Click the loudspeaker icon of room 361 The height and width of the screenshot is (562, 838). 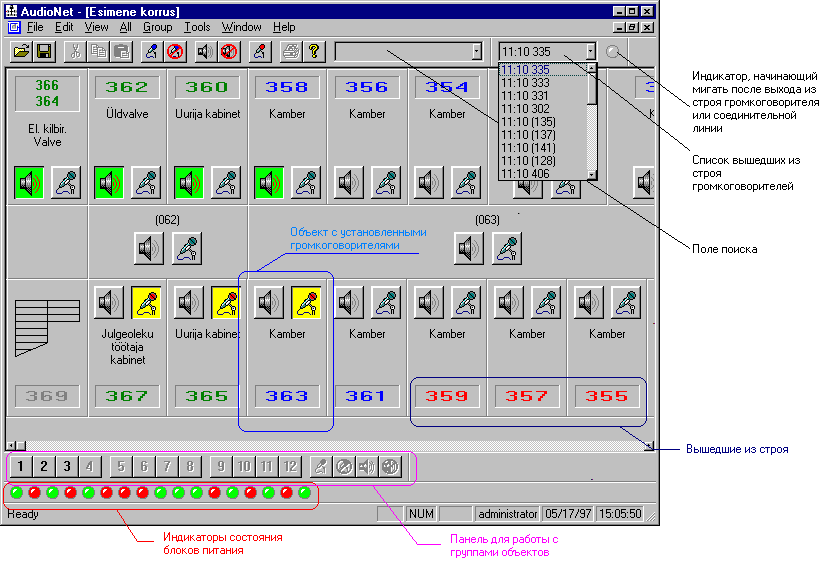click(x=349, y=303)
